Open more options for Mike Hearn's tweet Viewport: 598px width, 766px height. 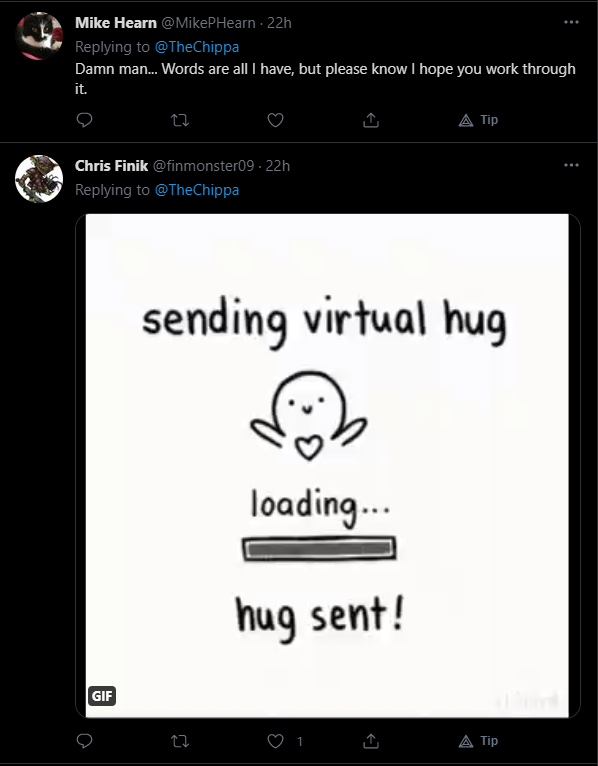[571, 22]
